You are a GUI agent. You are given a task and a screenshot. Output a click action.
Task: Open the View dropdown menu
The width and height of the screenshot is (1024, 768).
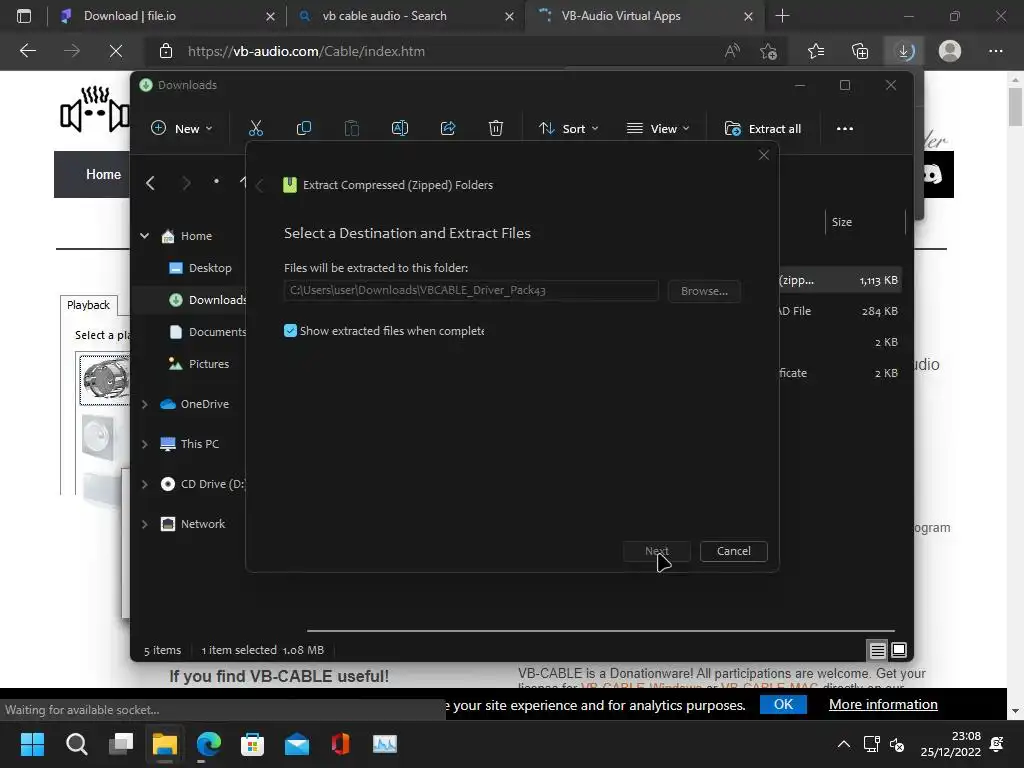658,129
